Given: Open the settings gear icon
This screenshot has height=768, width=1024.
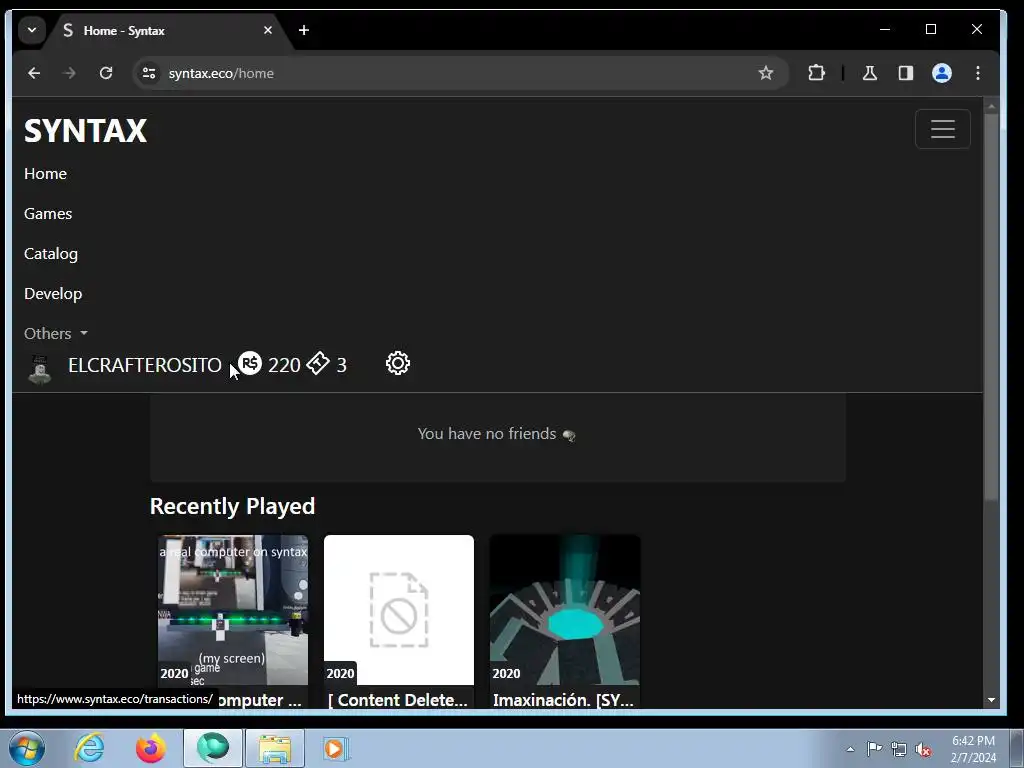Looking at the screenshot, I should coord(398,364).
